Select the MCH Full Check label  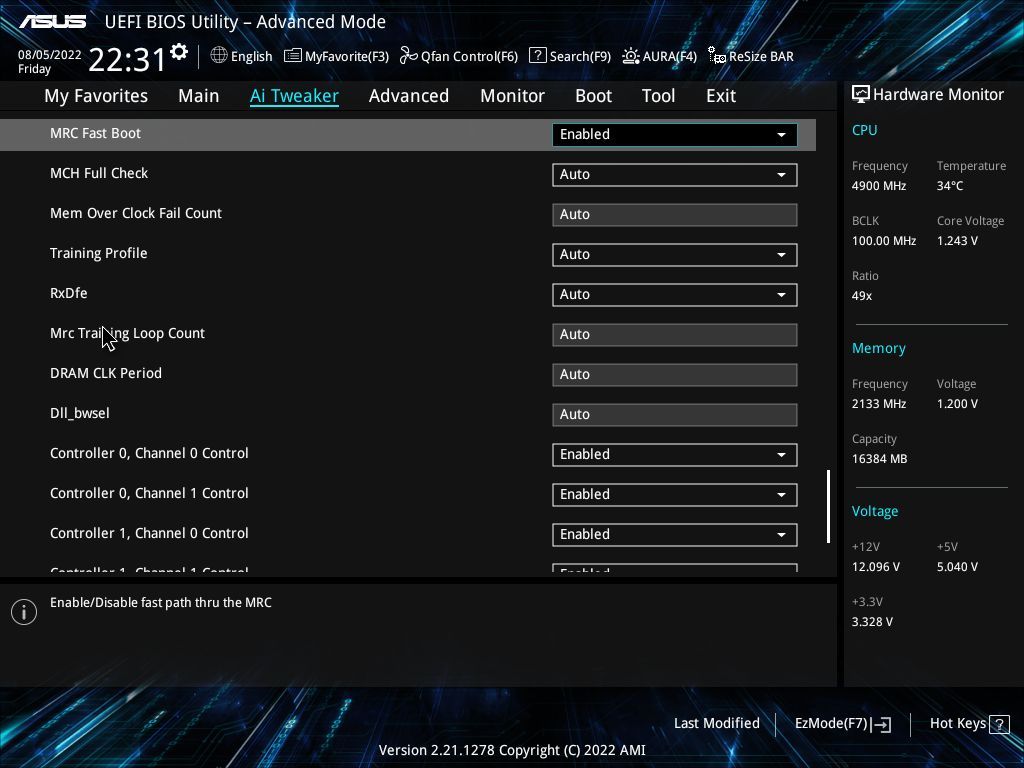[99, 173]
